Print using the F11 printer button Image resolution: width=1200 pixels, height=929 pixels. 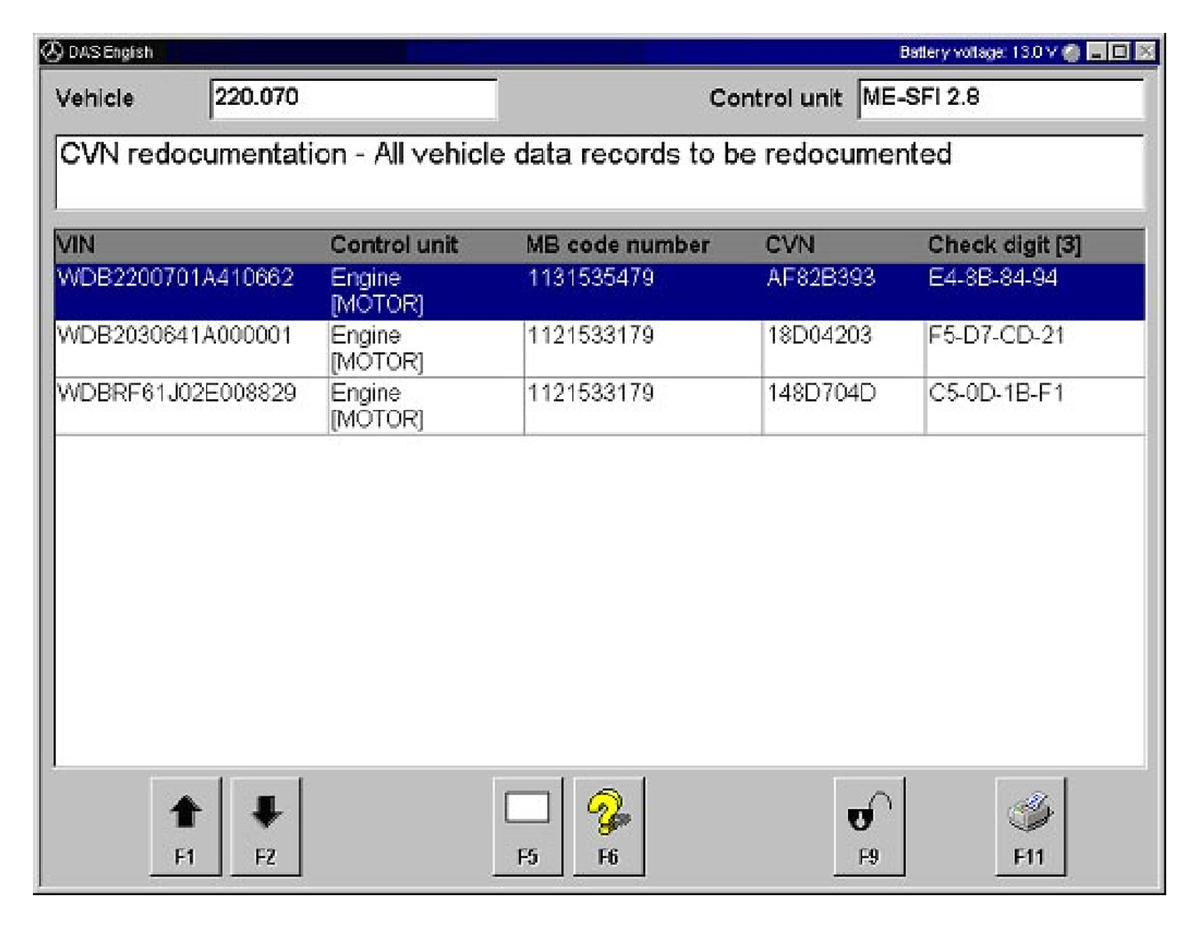point(1030,825)
